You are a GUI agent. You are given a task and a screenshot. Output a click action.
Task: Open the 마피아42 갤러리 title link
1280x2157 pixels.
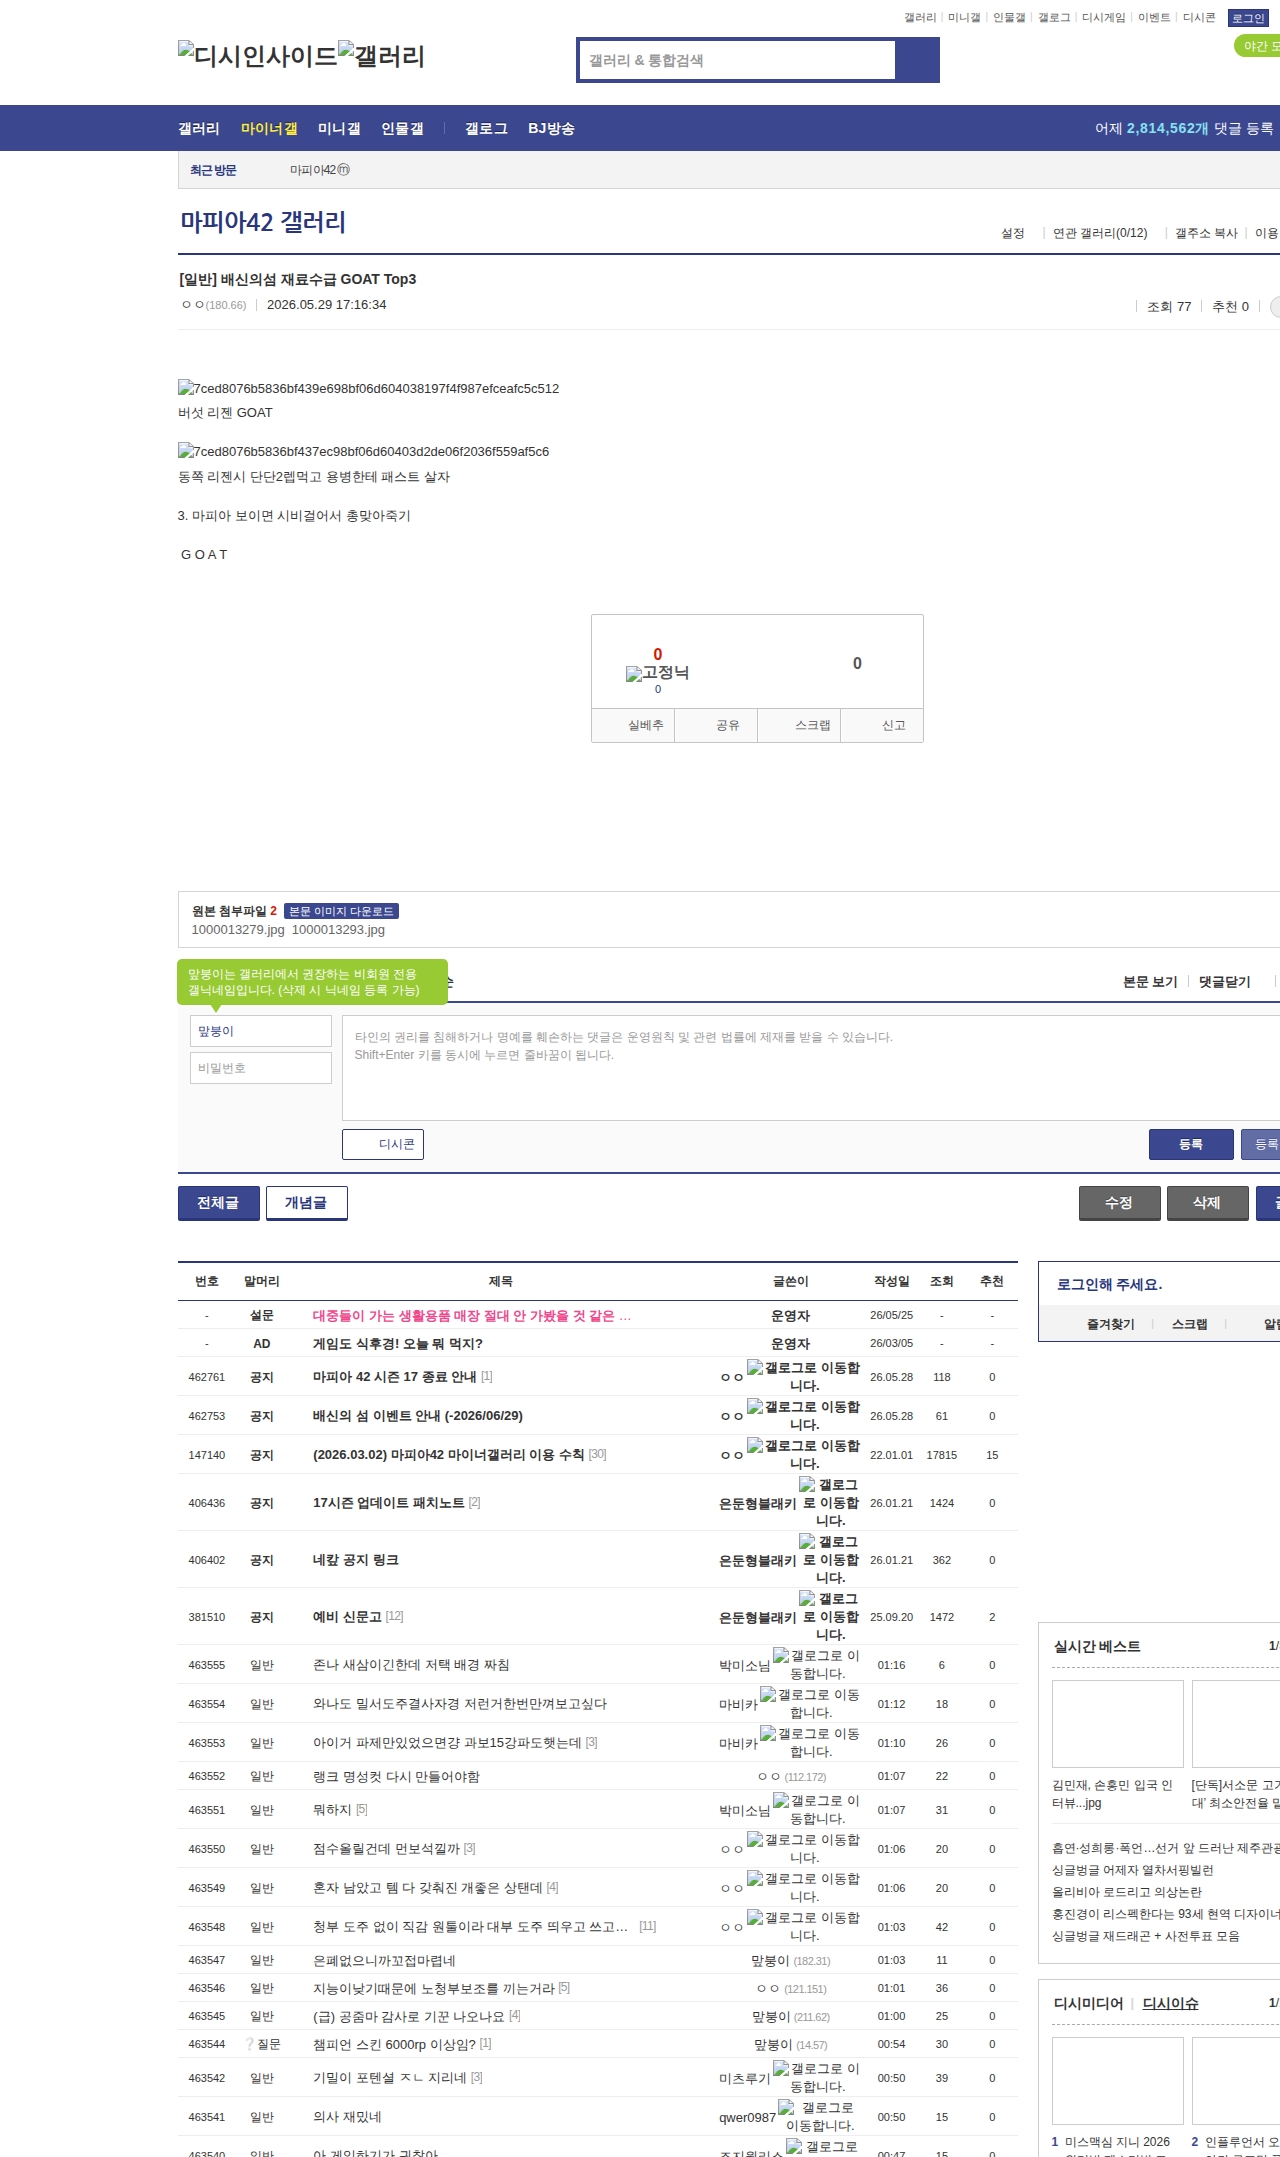coord(263,222)
